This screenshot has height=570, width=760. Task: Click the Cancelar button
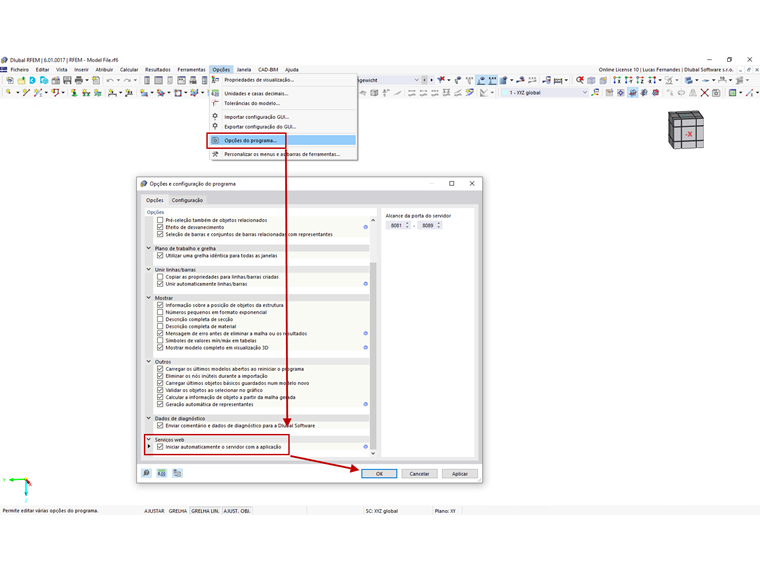click(x=419, y=474)
